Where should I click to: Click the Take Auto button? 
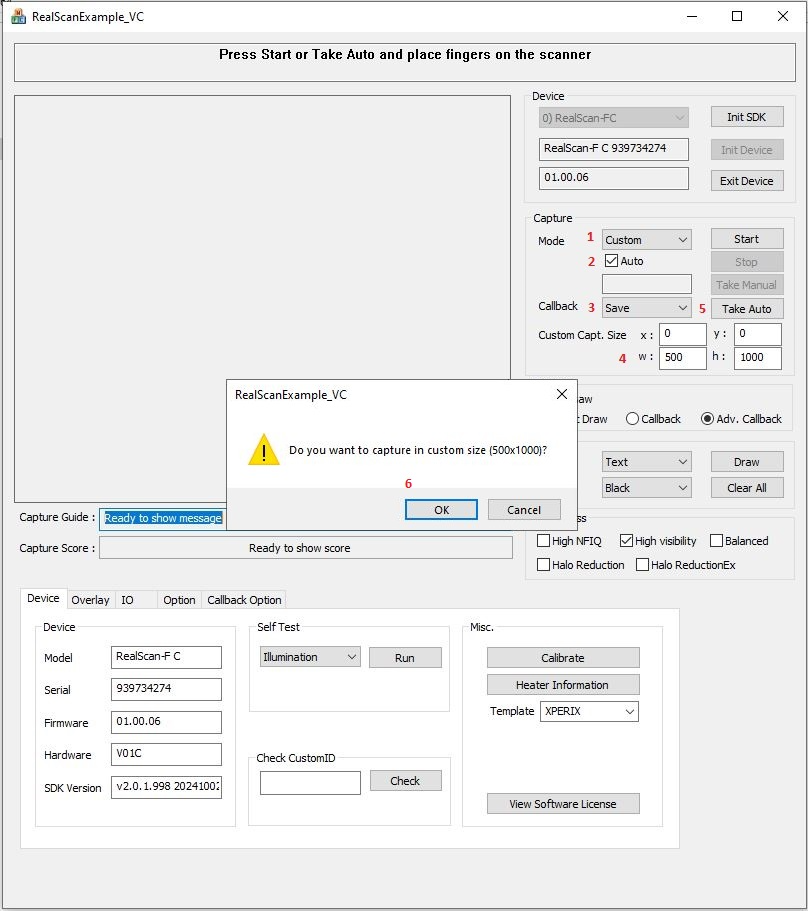[x=747, y=309]
